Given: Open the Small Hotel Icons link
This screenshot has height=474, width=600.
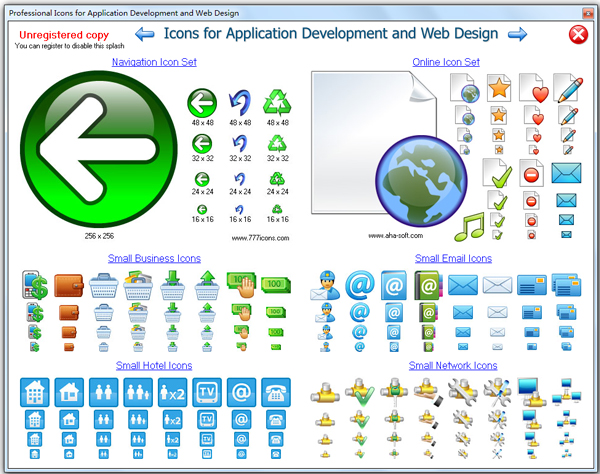Looking at the screenshot, I should pos(154,365).
